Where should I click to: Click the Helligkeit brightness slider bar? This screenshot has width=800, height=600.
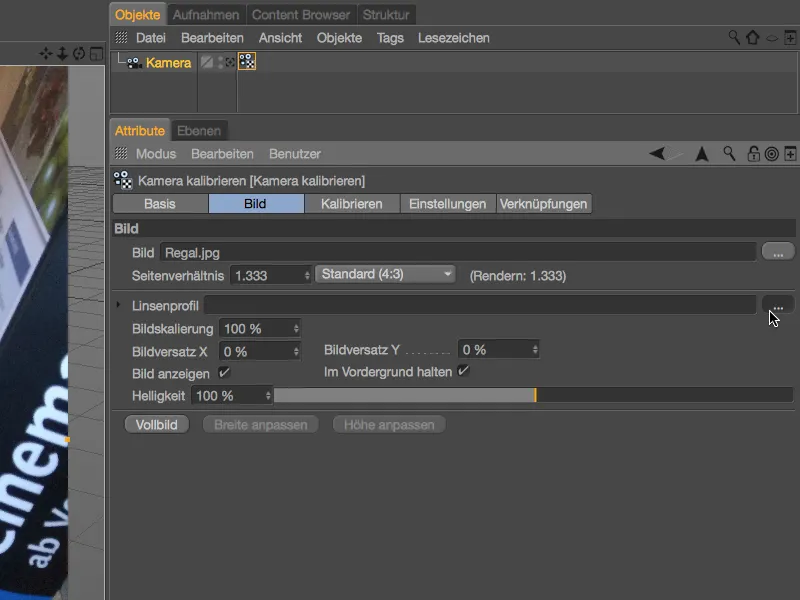(533, 395)
